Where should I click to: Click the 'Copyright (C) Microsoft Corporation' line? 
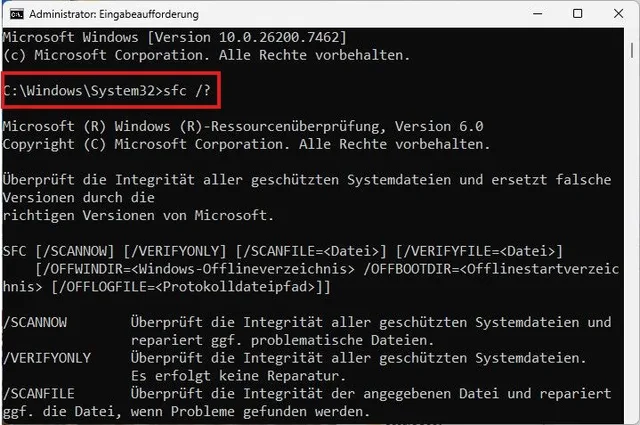246,144
